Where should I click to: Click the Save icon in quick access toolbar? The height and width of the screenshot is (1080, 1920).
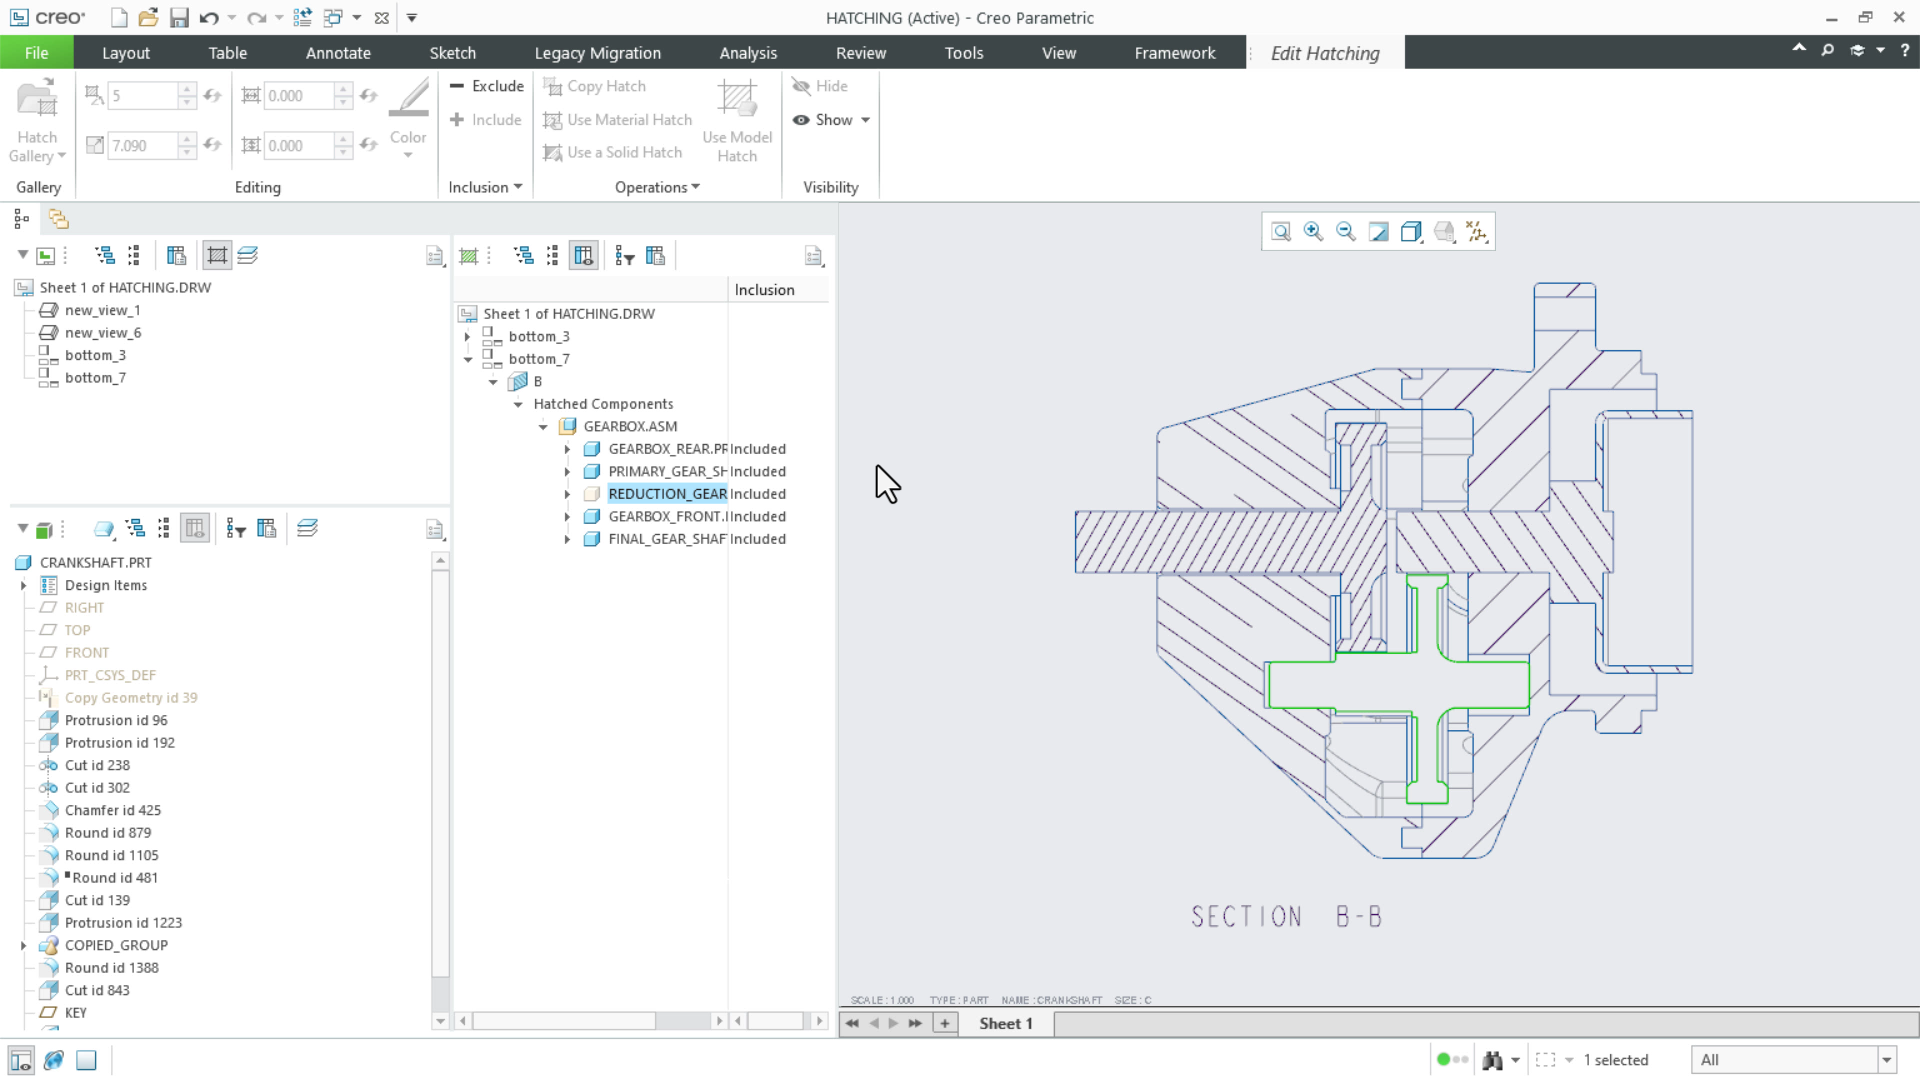179,18
